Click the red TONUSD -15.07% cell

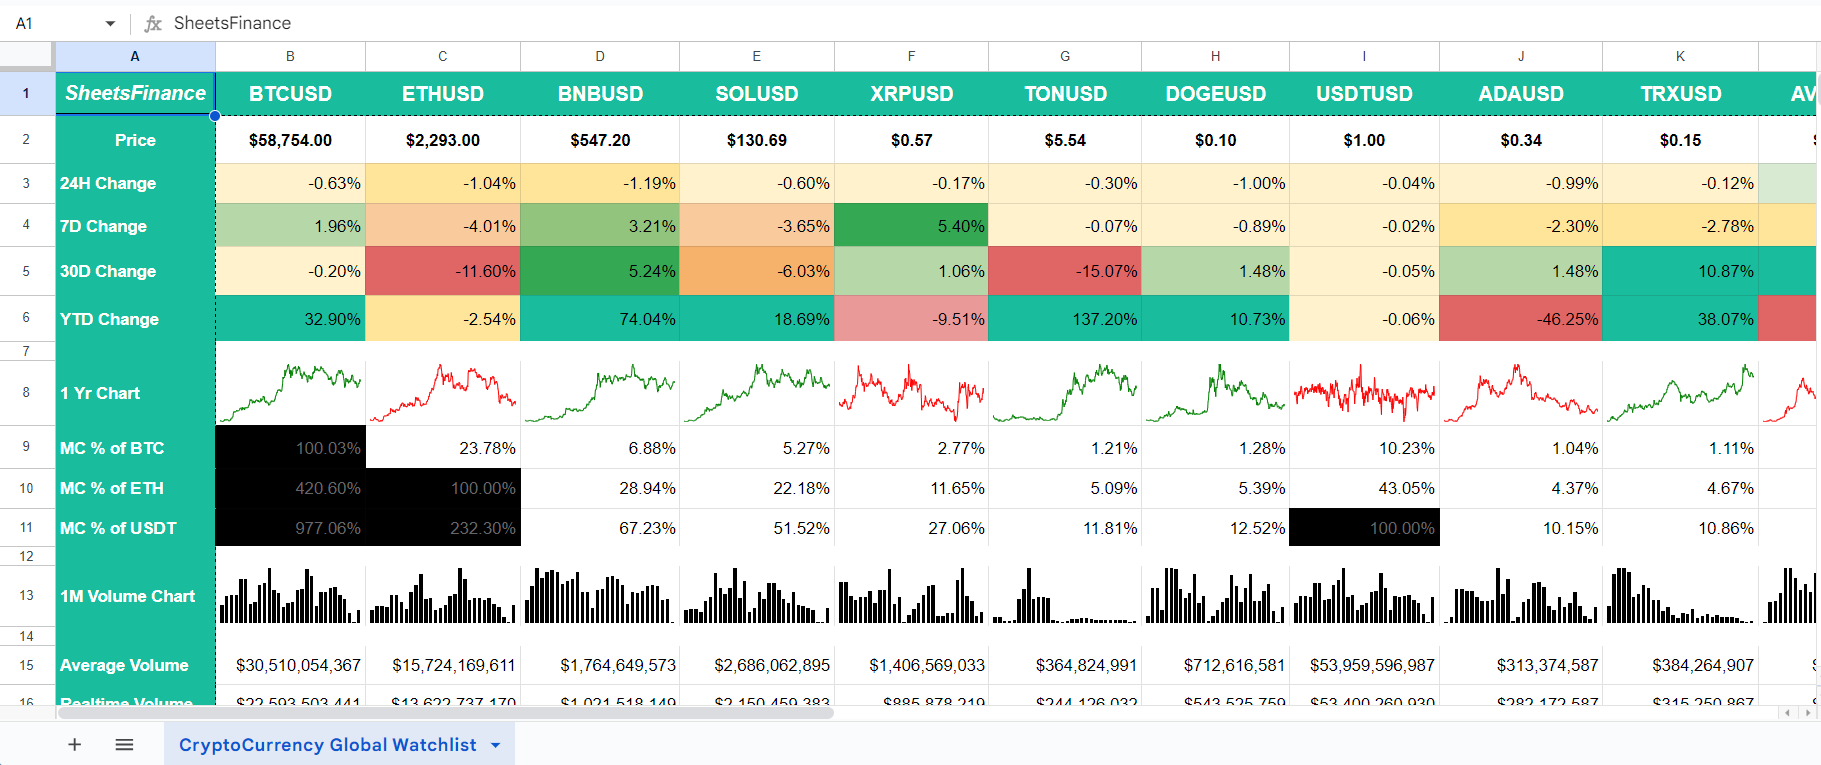coord(1065,271)
